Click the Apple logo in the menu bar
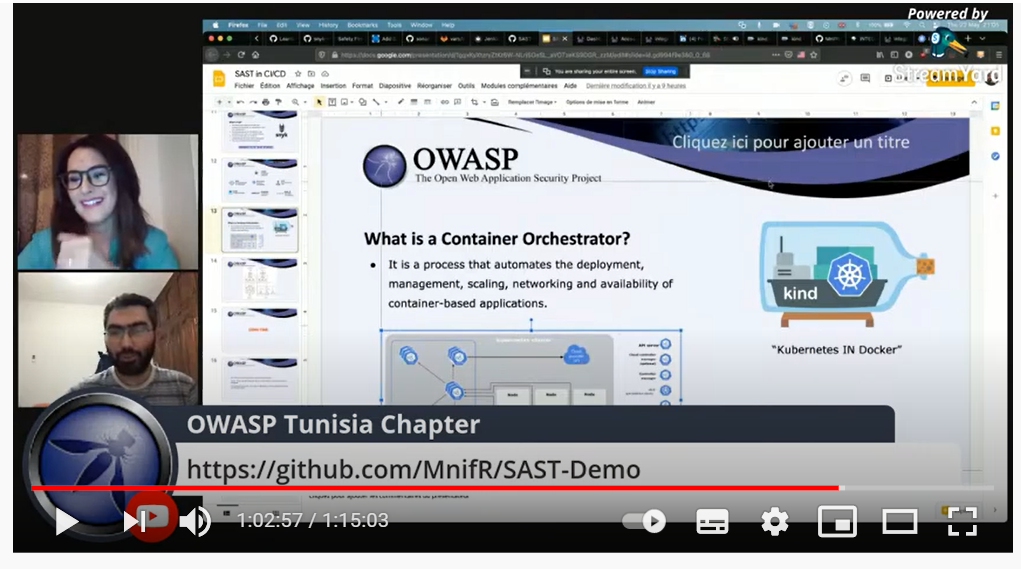1021x569 pixels. point(214,25)
